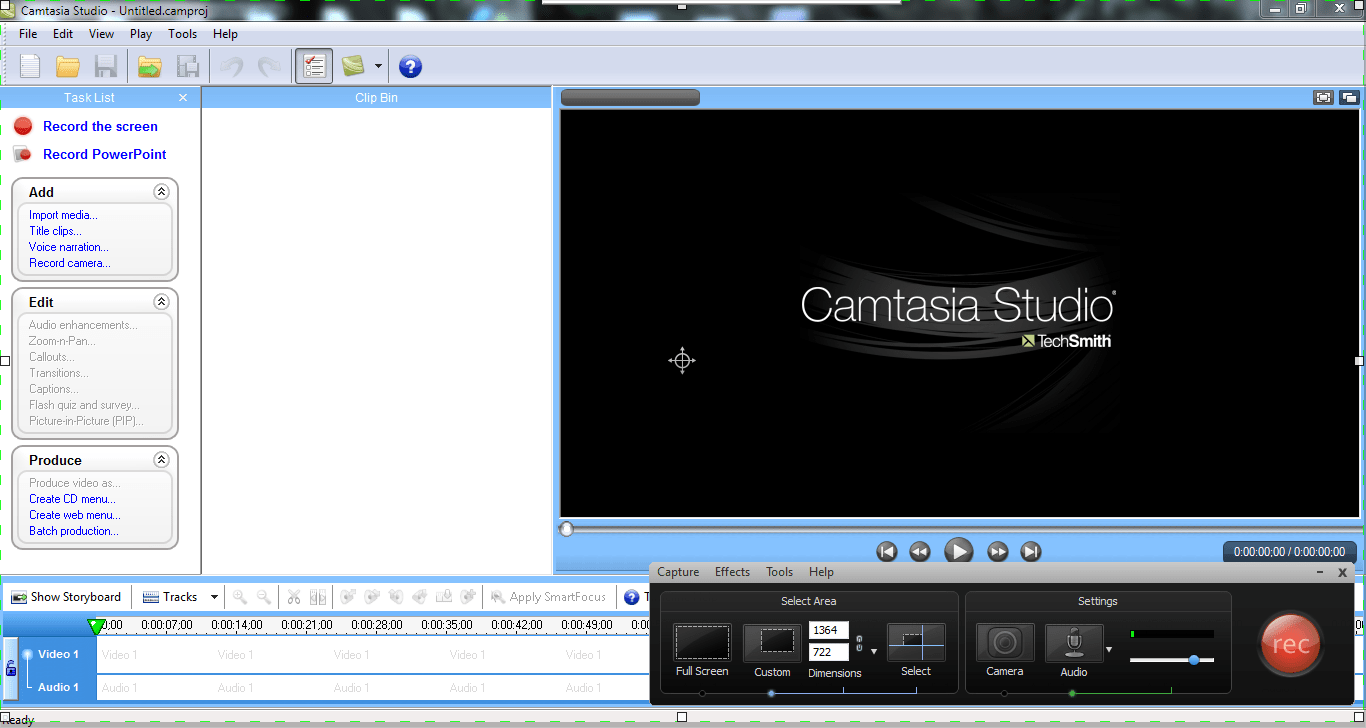Image resolution: width=1366 pixels, height=728 pixels.
Task: Click the Redo arrow in the toolbar
Action: (268, 67)
